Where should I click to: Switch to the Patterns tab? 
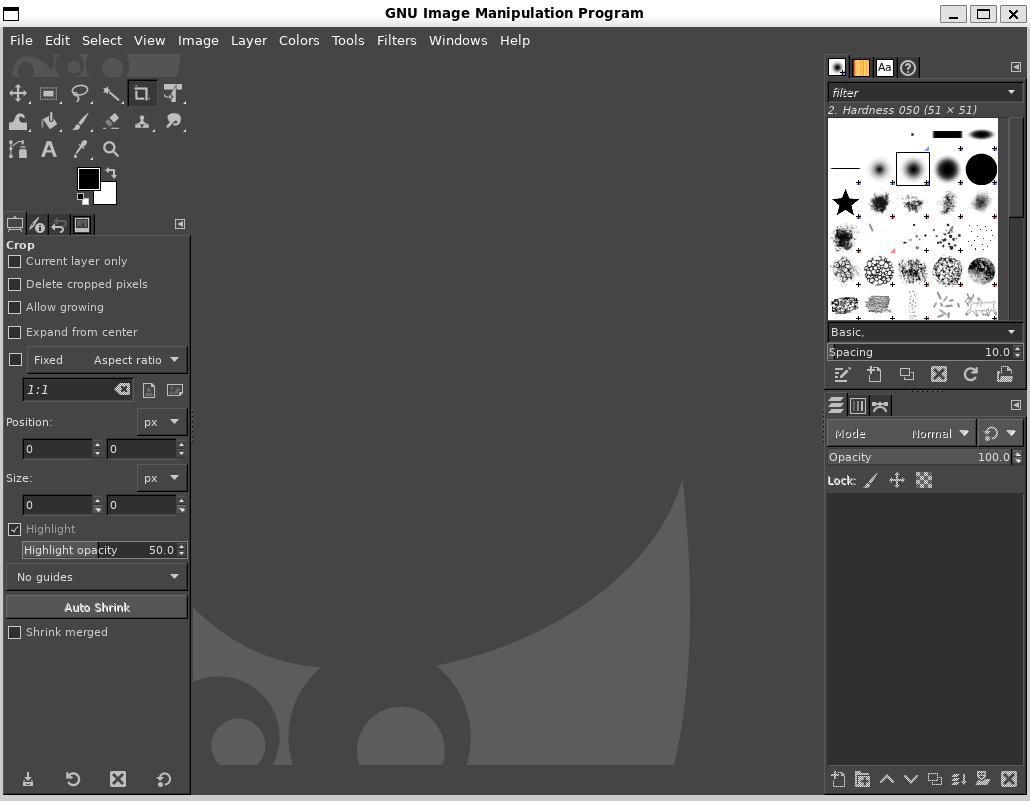point(861,68)
